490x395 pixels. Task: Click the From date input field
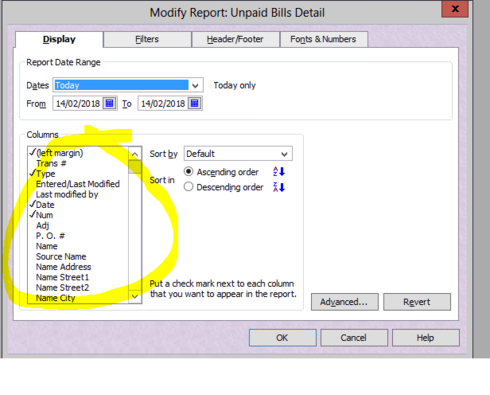click(x=78, y=103)
